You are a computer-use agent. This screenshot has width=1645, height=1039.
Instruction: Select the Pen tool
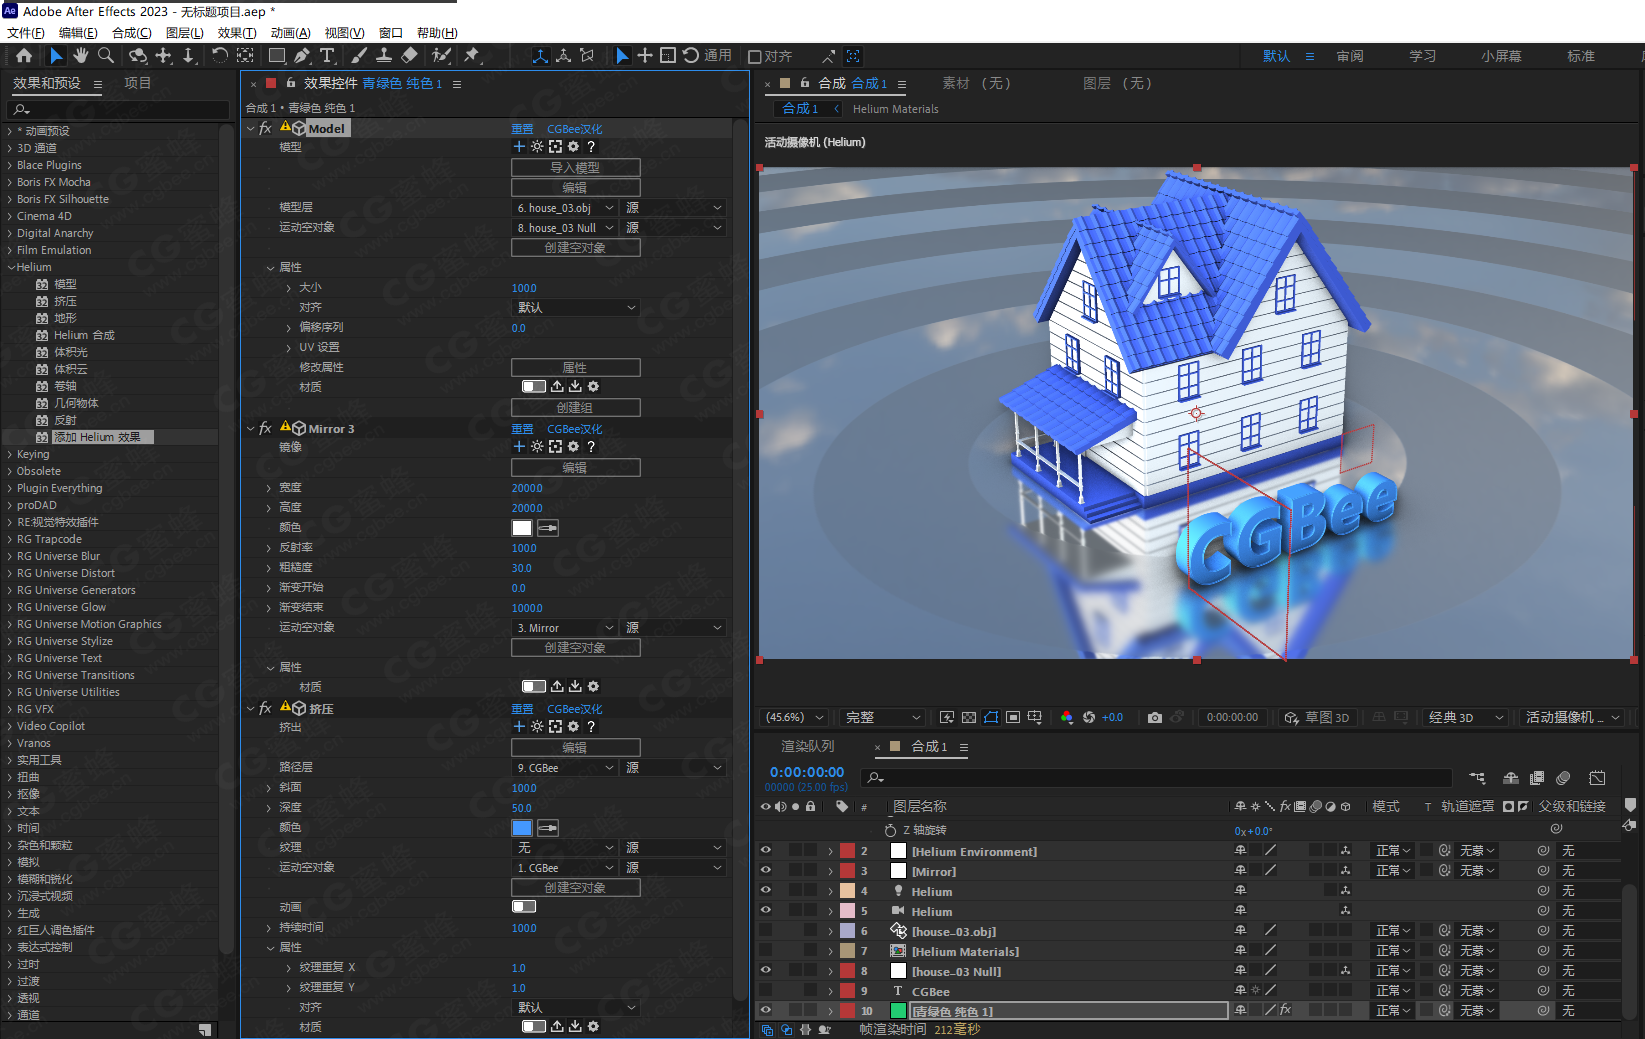pyautogui.click(x=302, y=56)
